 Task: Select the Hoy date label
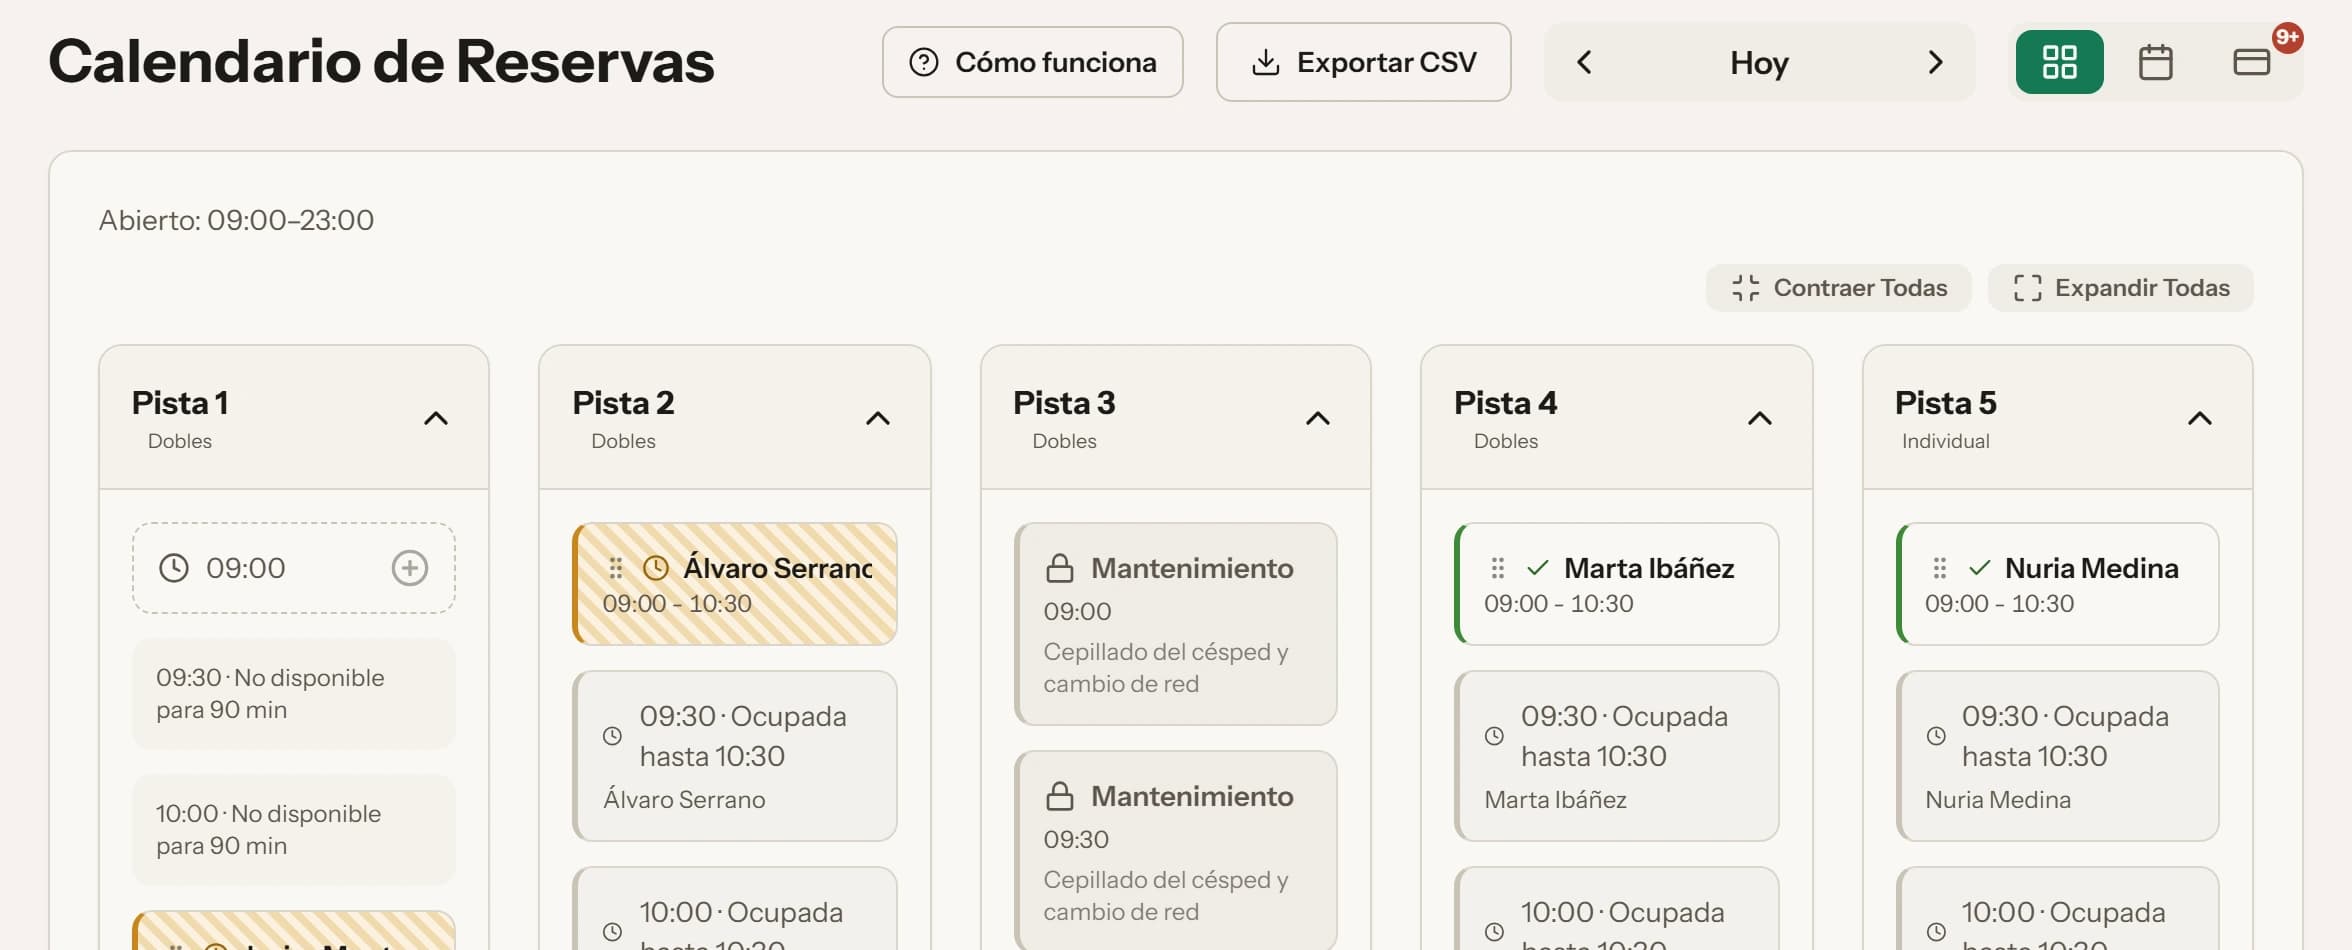(1759, 62)
